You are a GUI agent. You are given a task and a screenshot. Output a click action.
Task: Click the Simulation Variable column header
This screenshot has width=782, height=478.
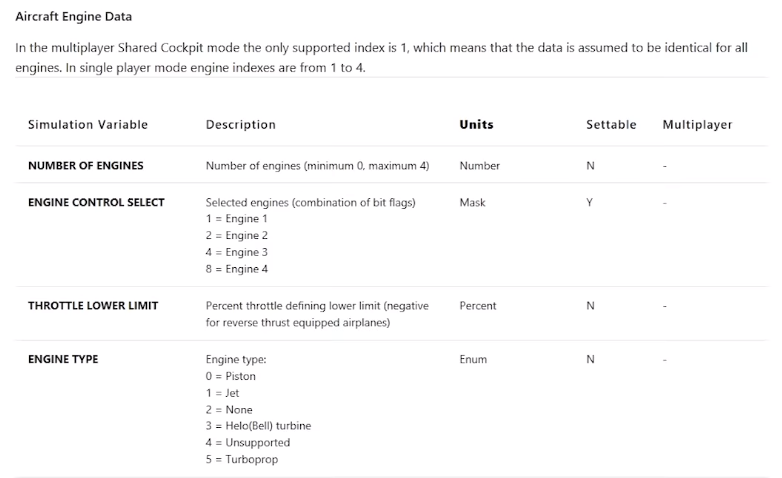pos(87,125)
